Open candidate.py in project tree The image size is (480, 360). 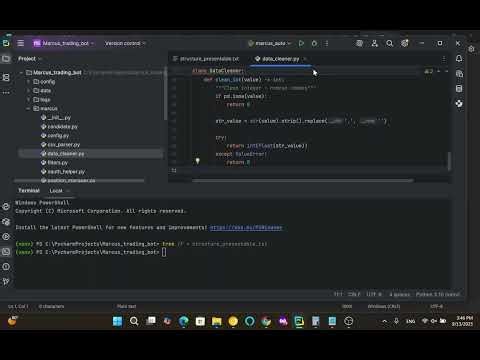(59, 127)
